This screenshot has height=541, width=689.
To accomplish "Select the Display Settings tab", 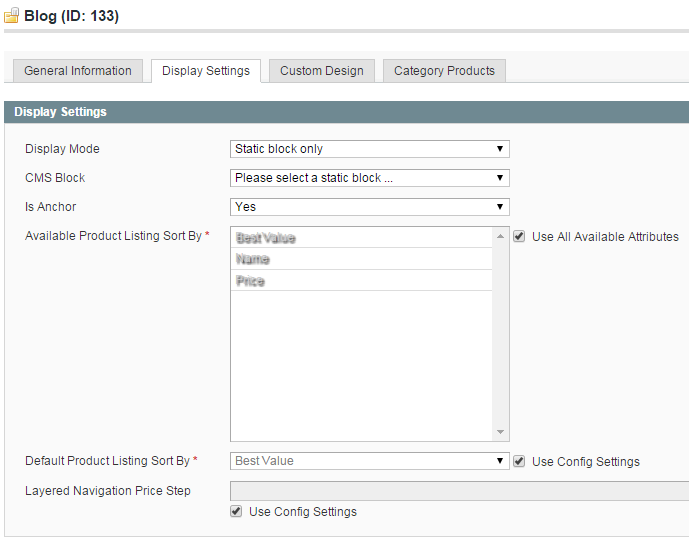I will point(206,71).
